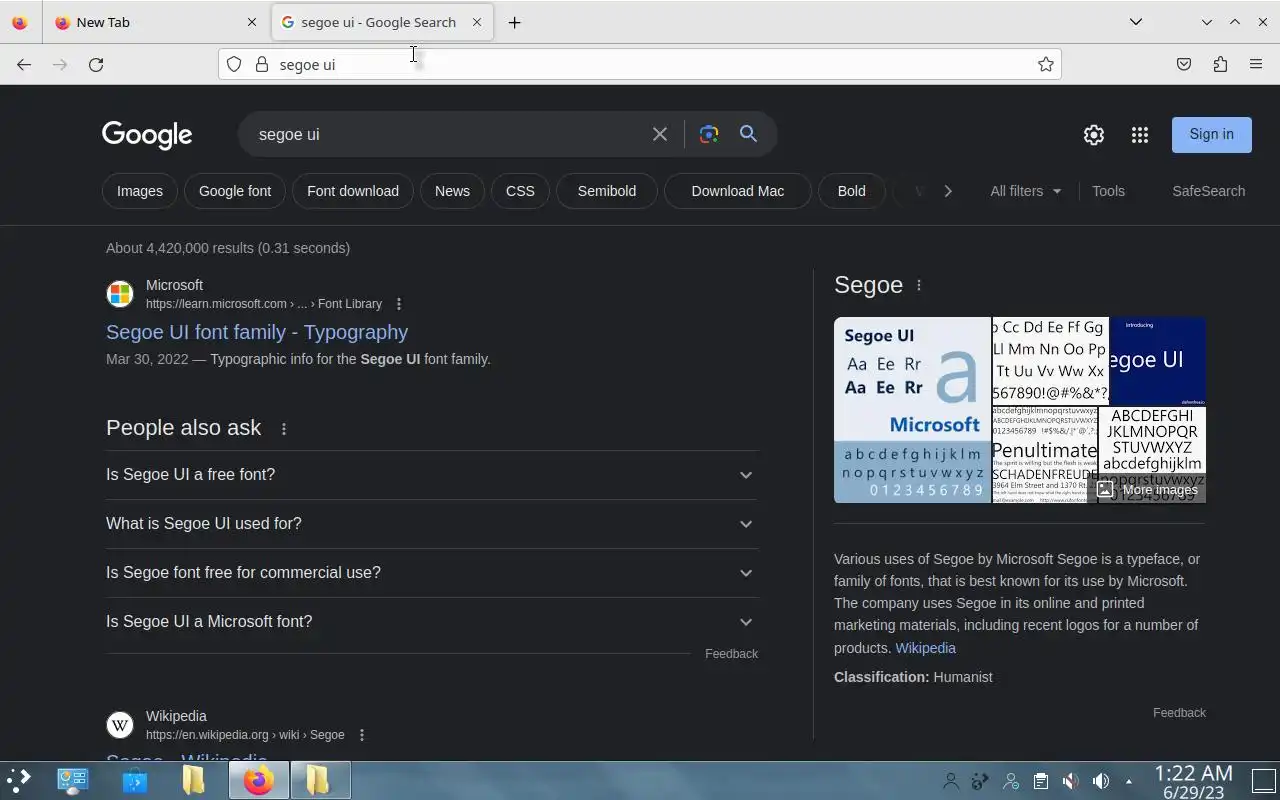The width and height of the screenshot is (1280, 800).
Task: Close the segoe ui Google Search tab
Action: [477, 22]
